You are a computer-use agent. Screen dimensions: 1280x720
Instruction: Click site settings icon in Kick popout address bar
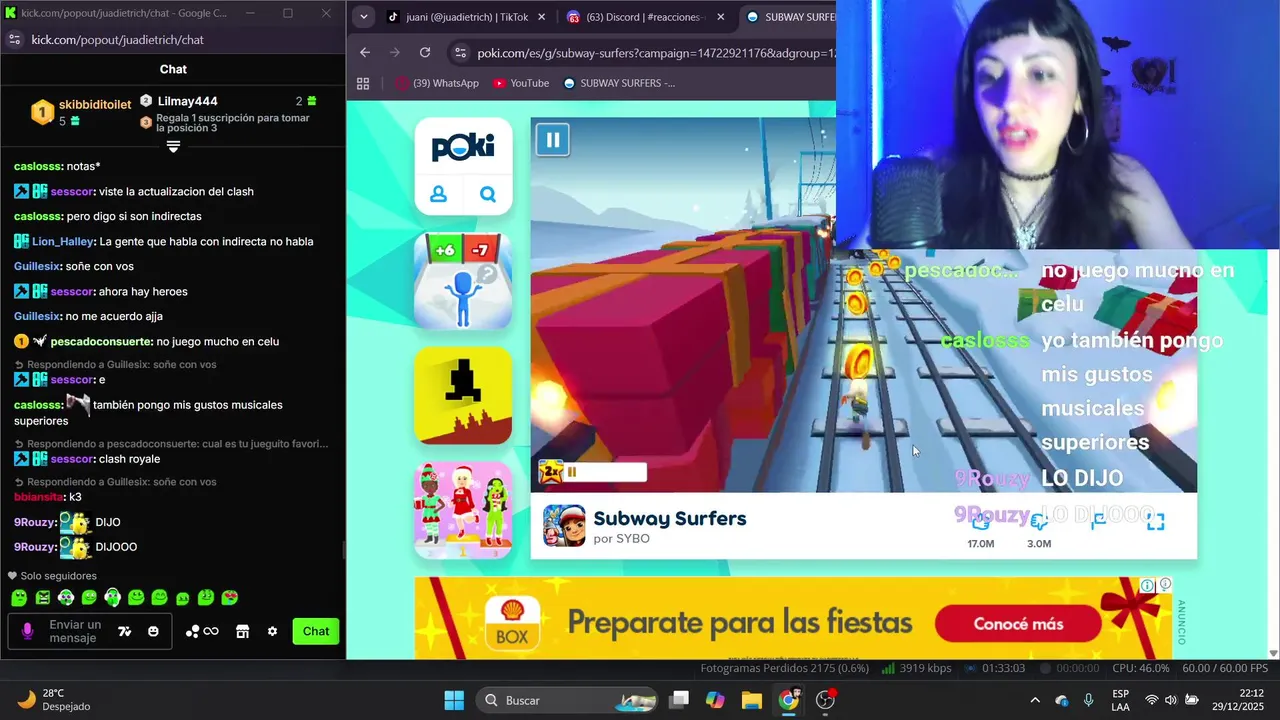click(14, 39)
